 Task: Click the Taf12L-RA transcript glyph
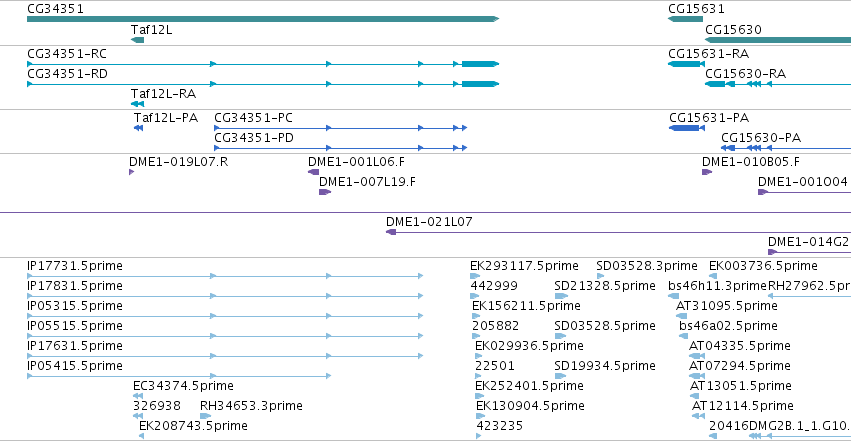tap(137, 104)
